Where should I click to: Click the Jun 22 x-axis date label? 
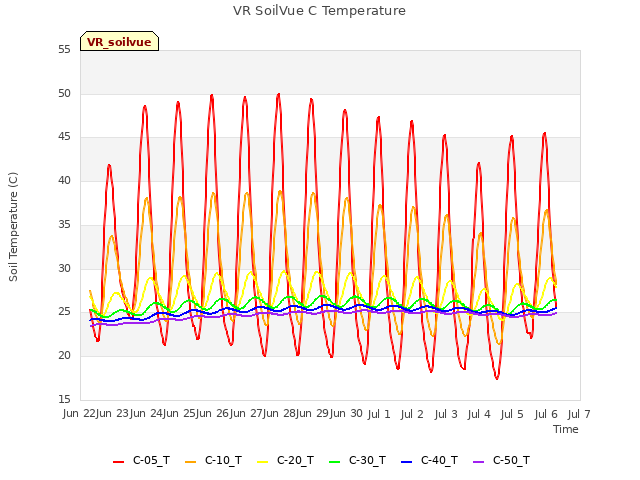79,414
